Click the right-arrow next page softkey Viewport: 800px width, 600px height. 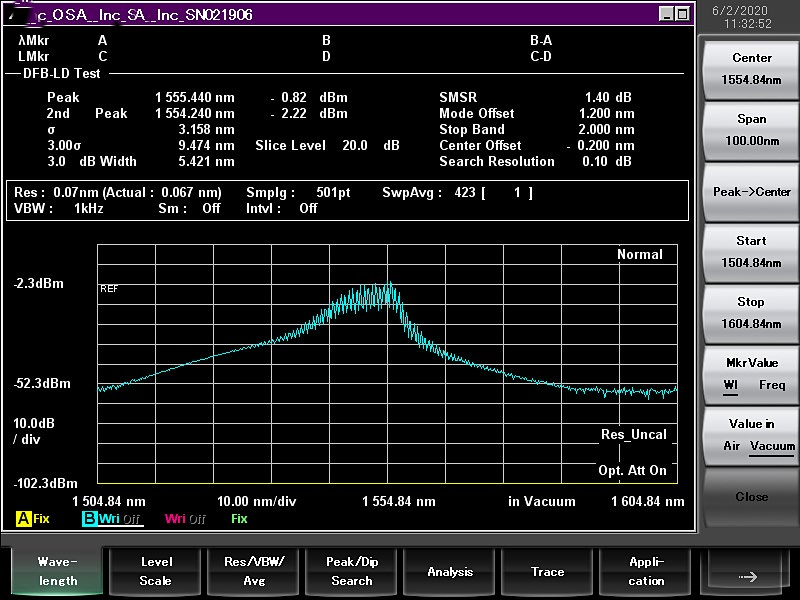[746, 577]
